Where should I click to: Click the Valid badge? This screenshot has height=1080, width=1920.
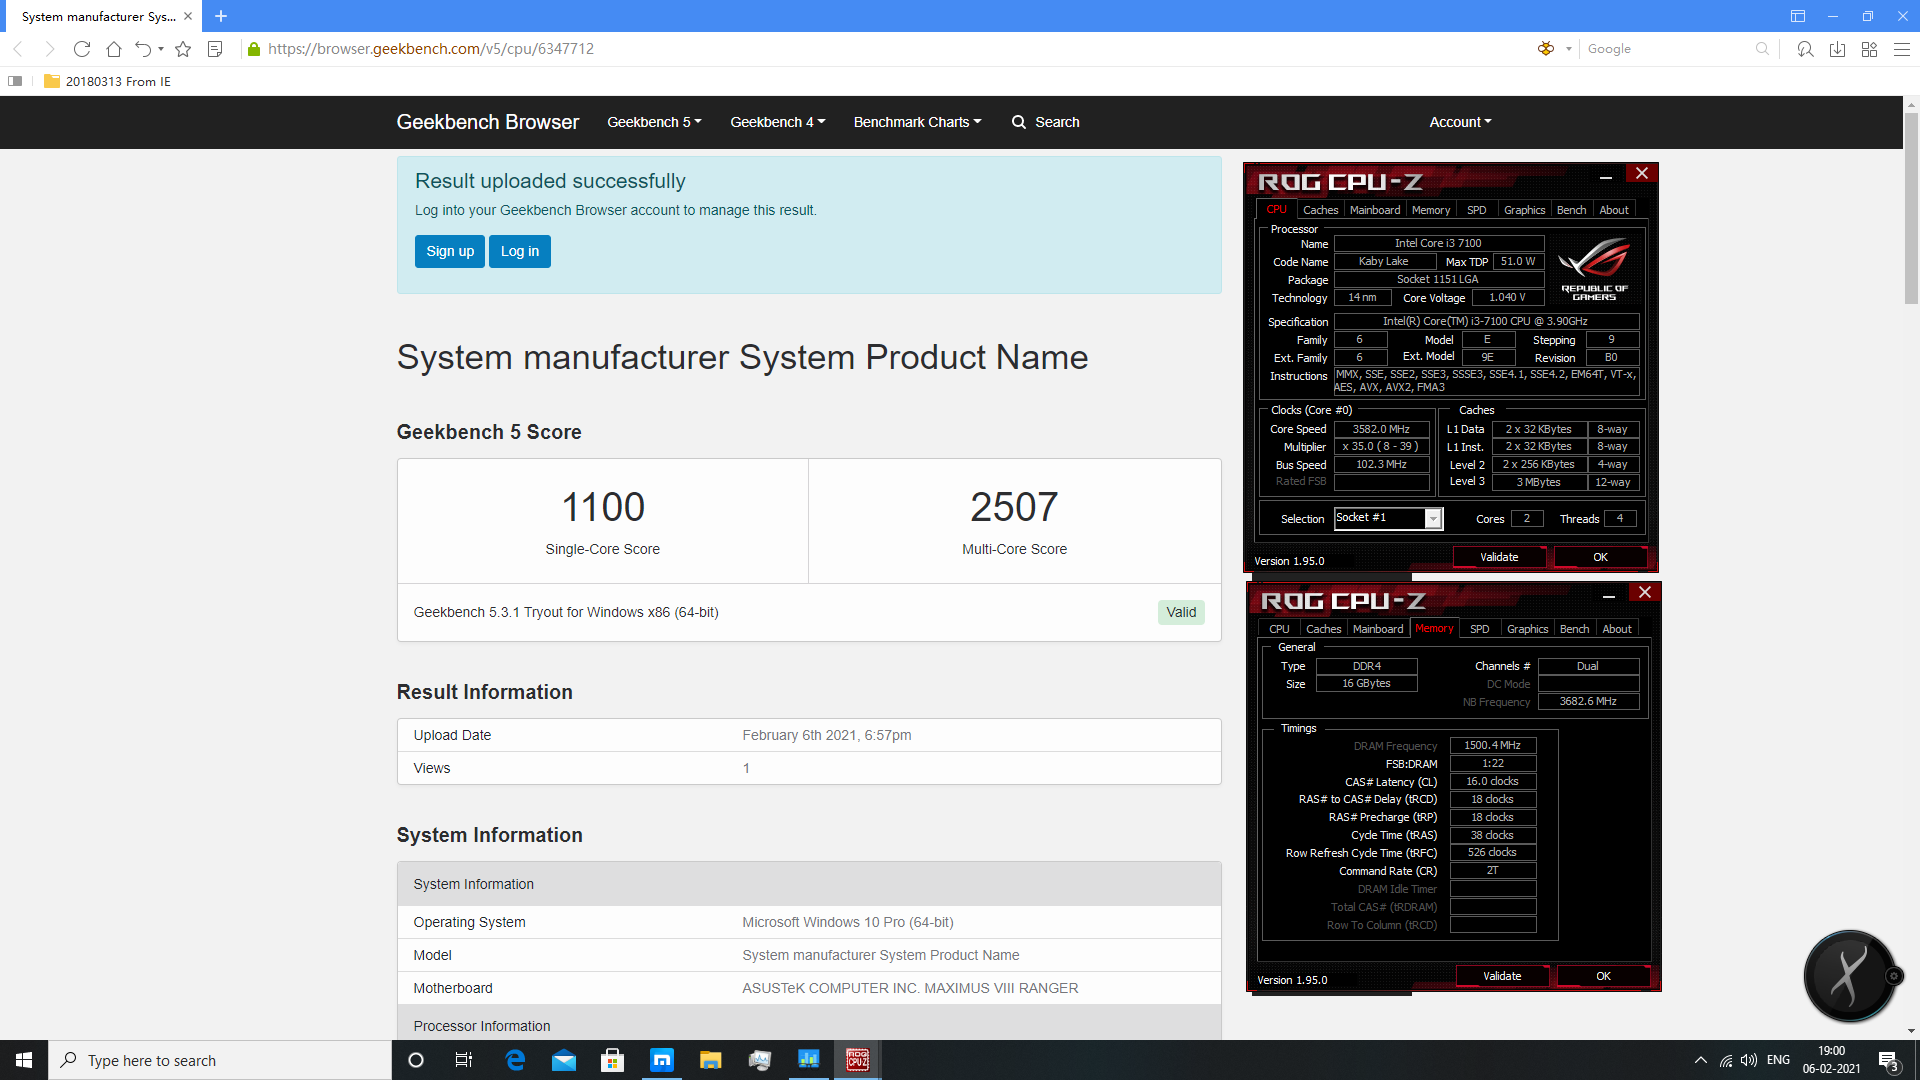tap(1181, 612)
